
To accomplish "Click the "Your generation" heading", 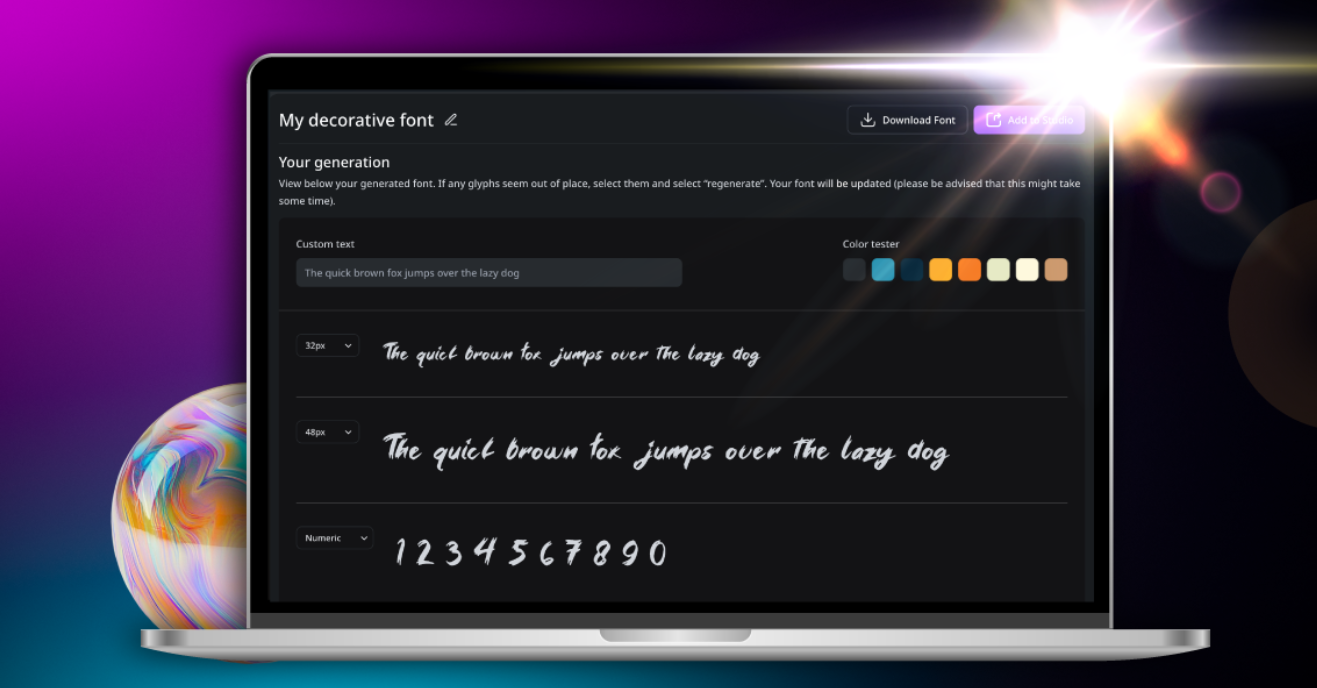I will pos(334,162).
